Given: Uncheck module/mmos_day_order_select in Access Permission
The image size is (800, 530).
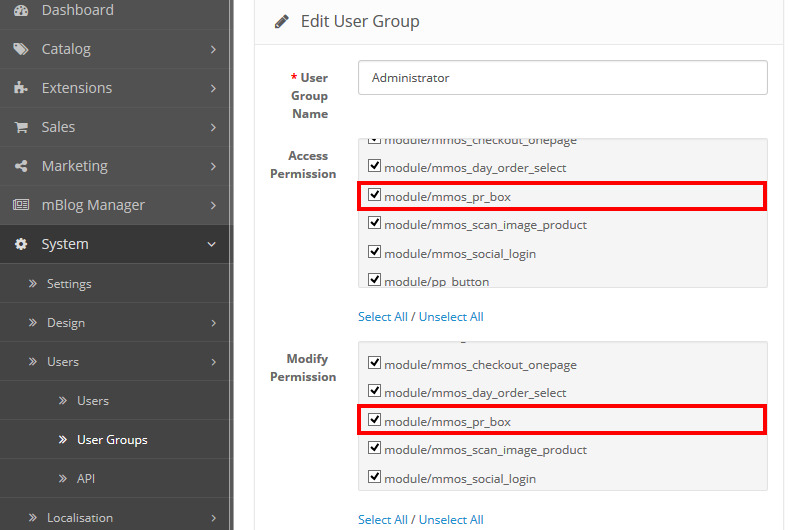Looking at the screenshot, I should click(375, 167).
